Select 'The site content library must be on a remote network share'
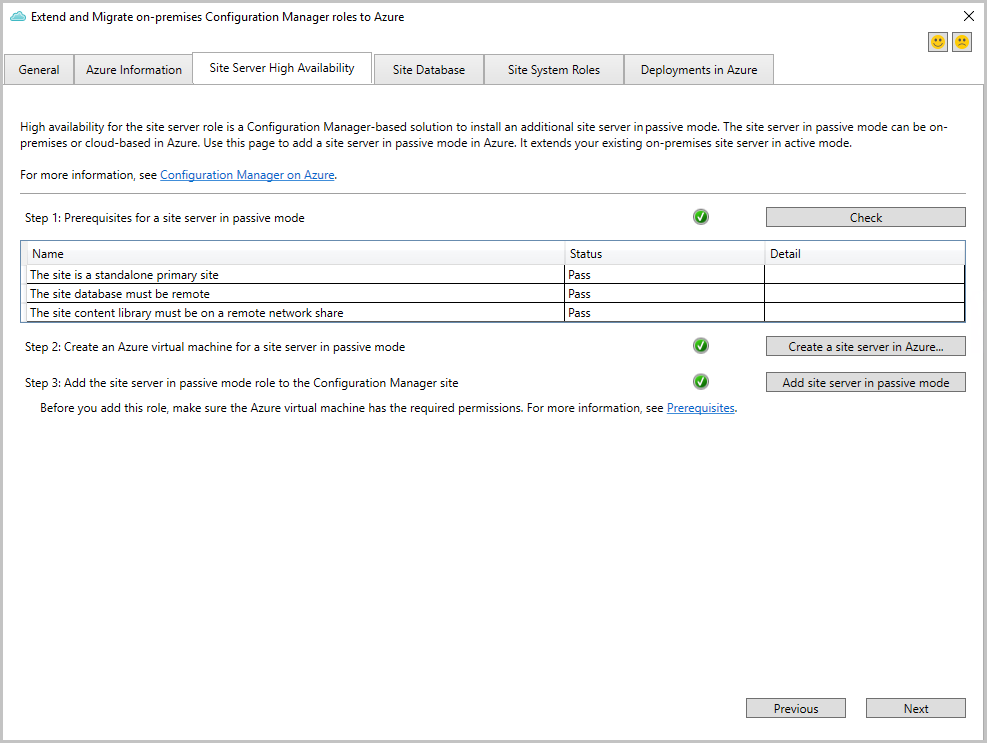 [496, 312]
